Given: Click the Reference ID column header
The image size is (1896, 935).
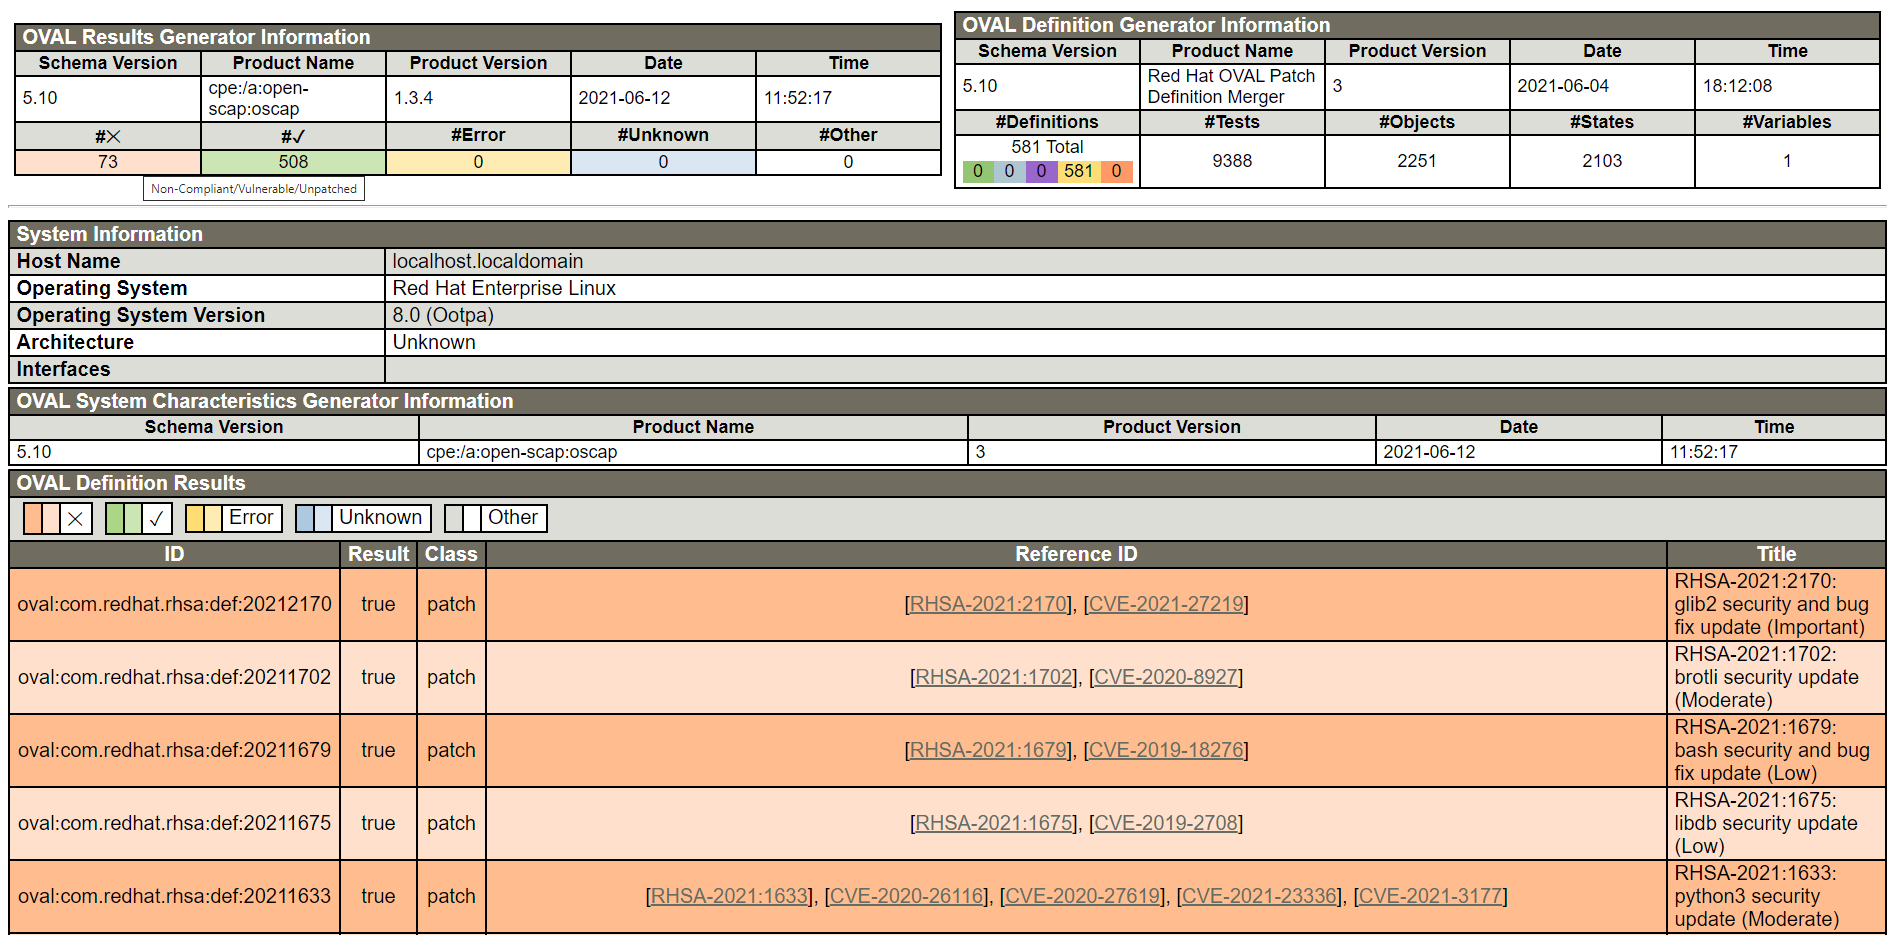Looking at the screenshot, I should pyautogui.click(x=1076, y=554).
